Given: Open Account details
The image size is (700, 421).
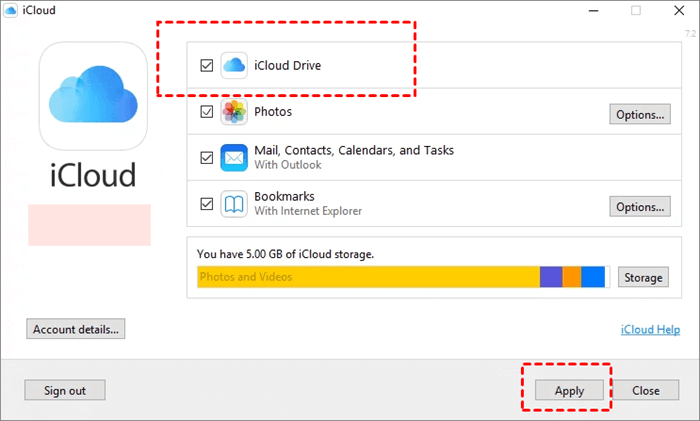Looking at the screenshot, I should [76, 328].
